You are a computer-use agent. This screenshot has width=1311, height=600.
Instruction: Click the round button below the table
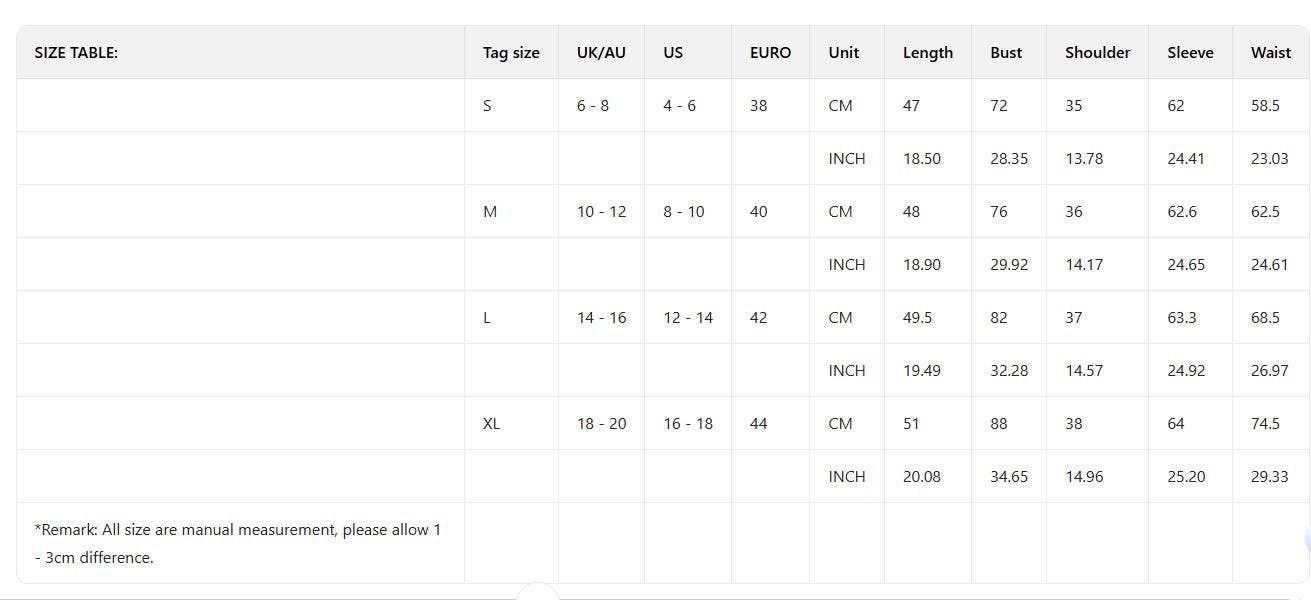coord(538,595)
